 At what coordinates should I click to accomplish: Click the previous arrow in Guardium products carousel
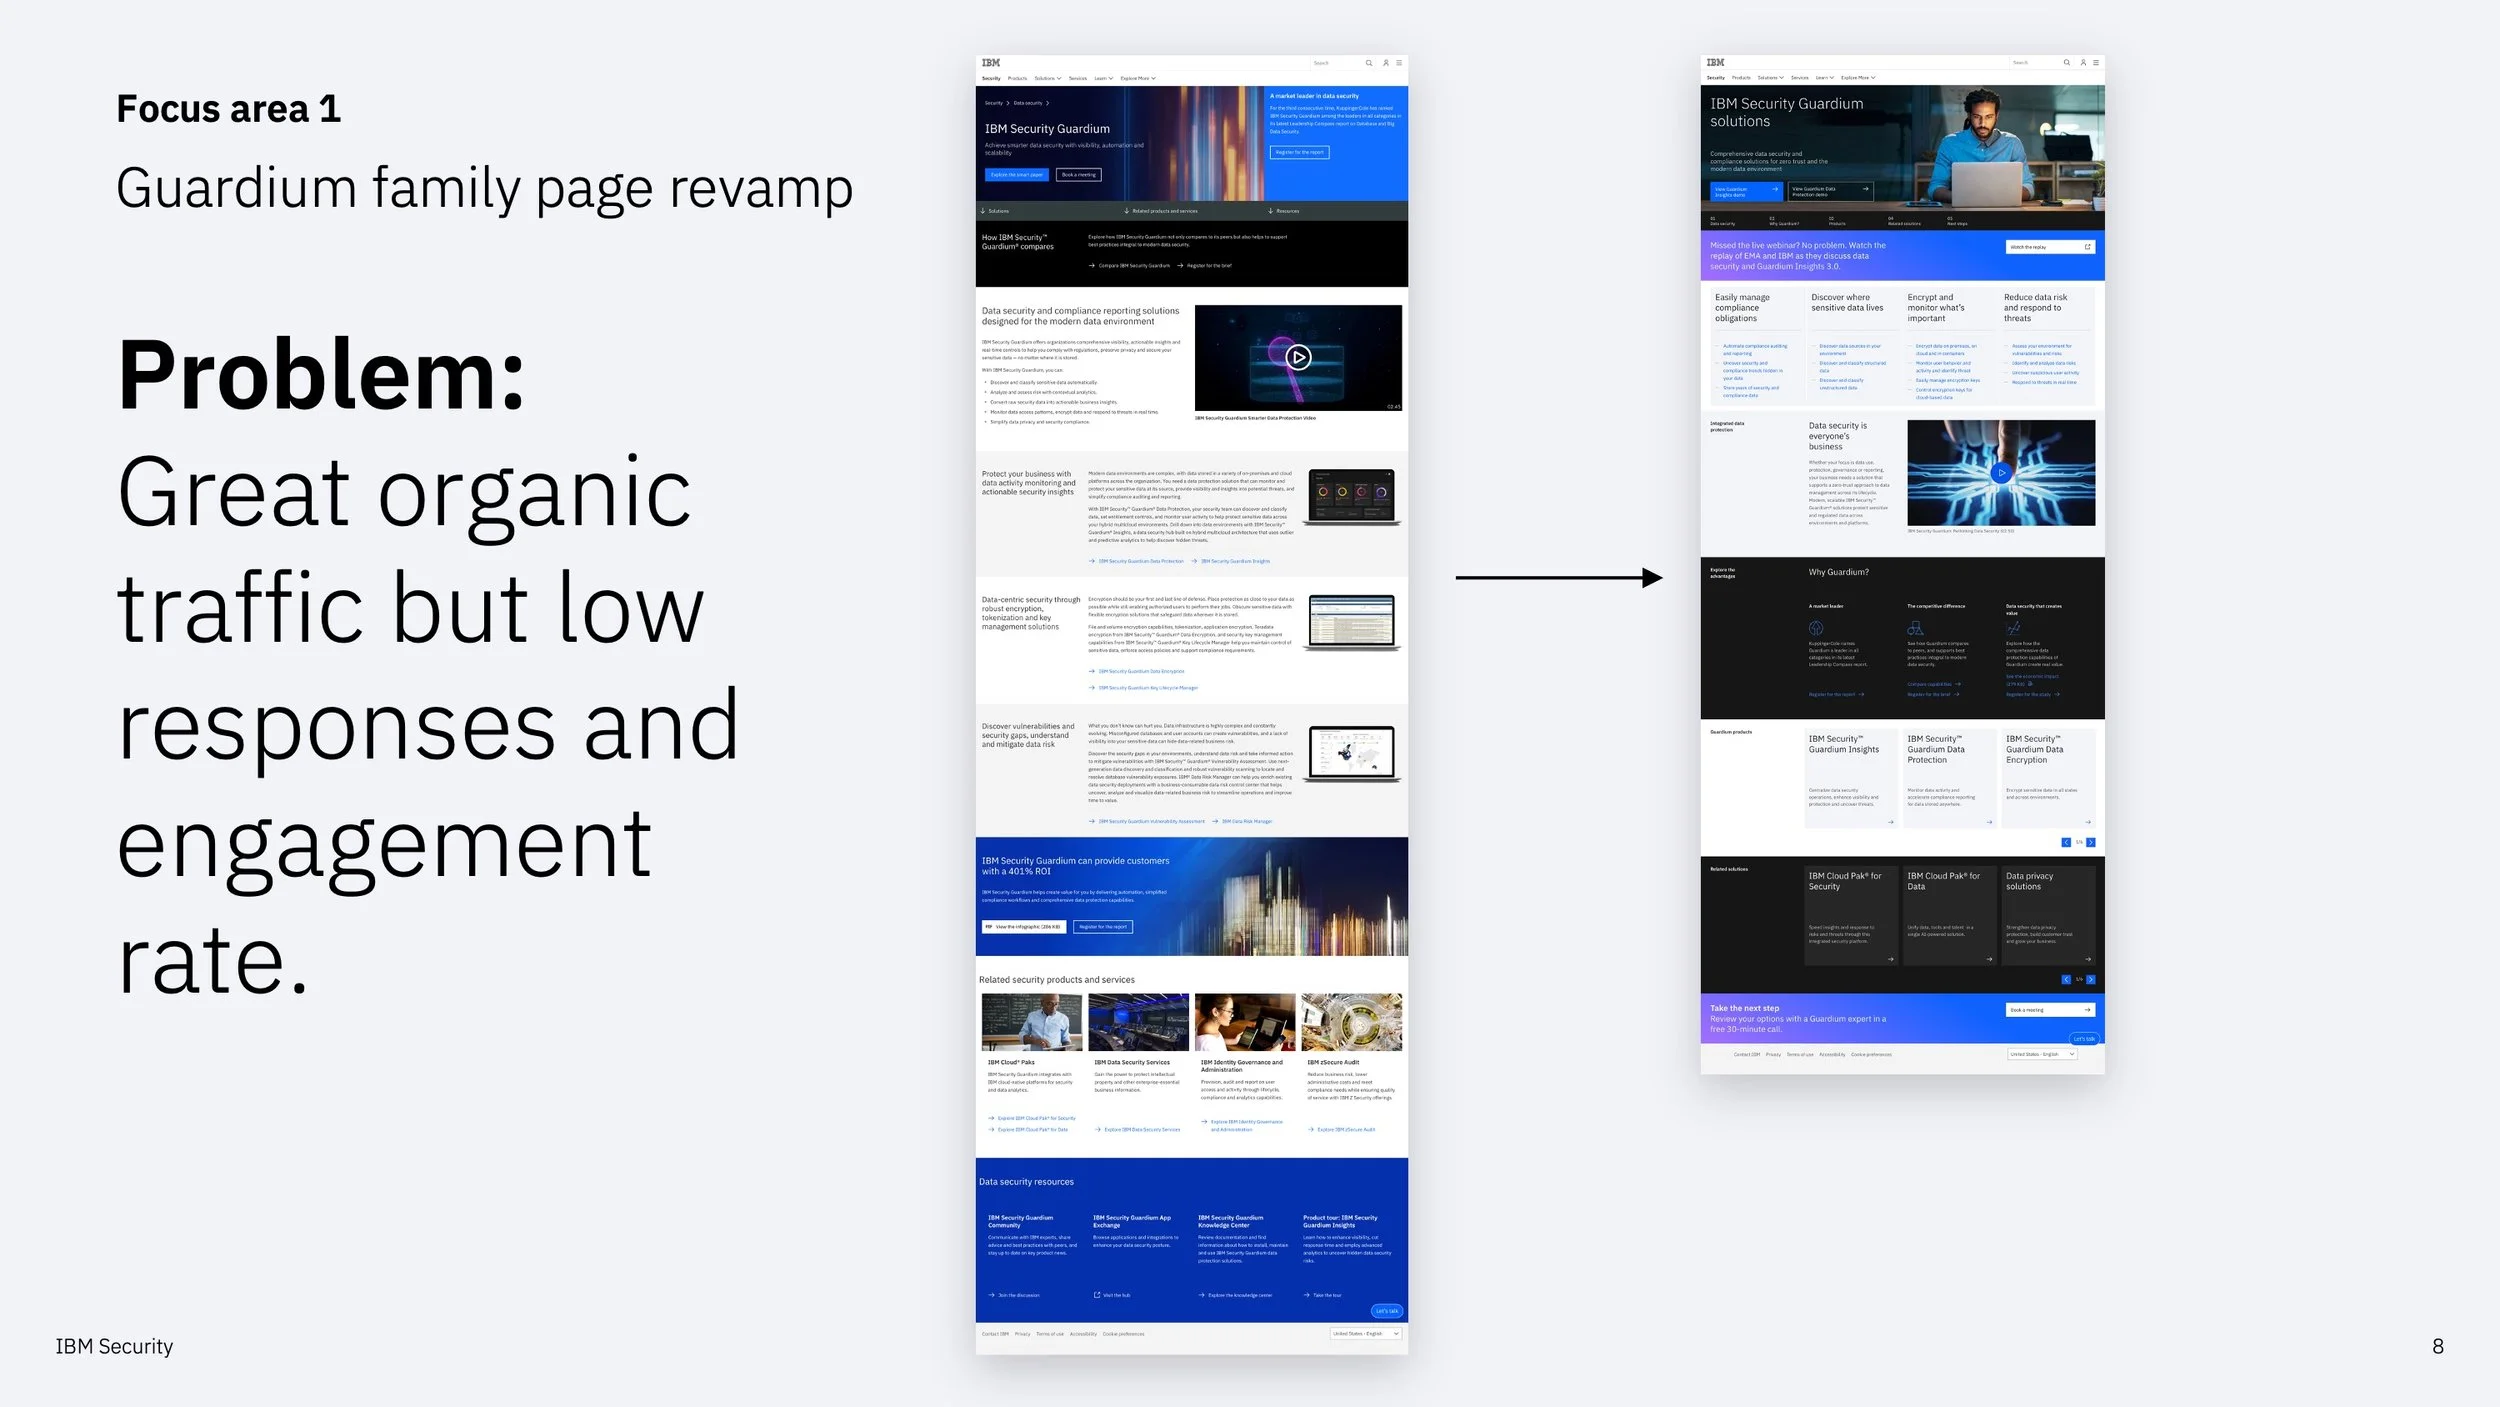pyautogui.click(x=2066, y=843)
